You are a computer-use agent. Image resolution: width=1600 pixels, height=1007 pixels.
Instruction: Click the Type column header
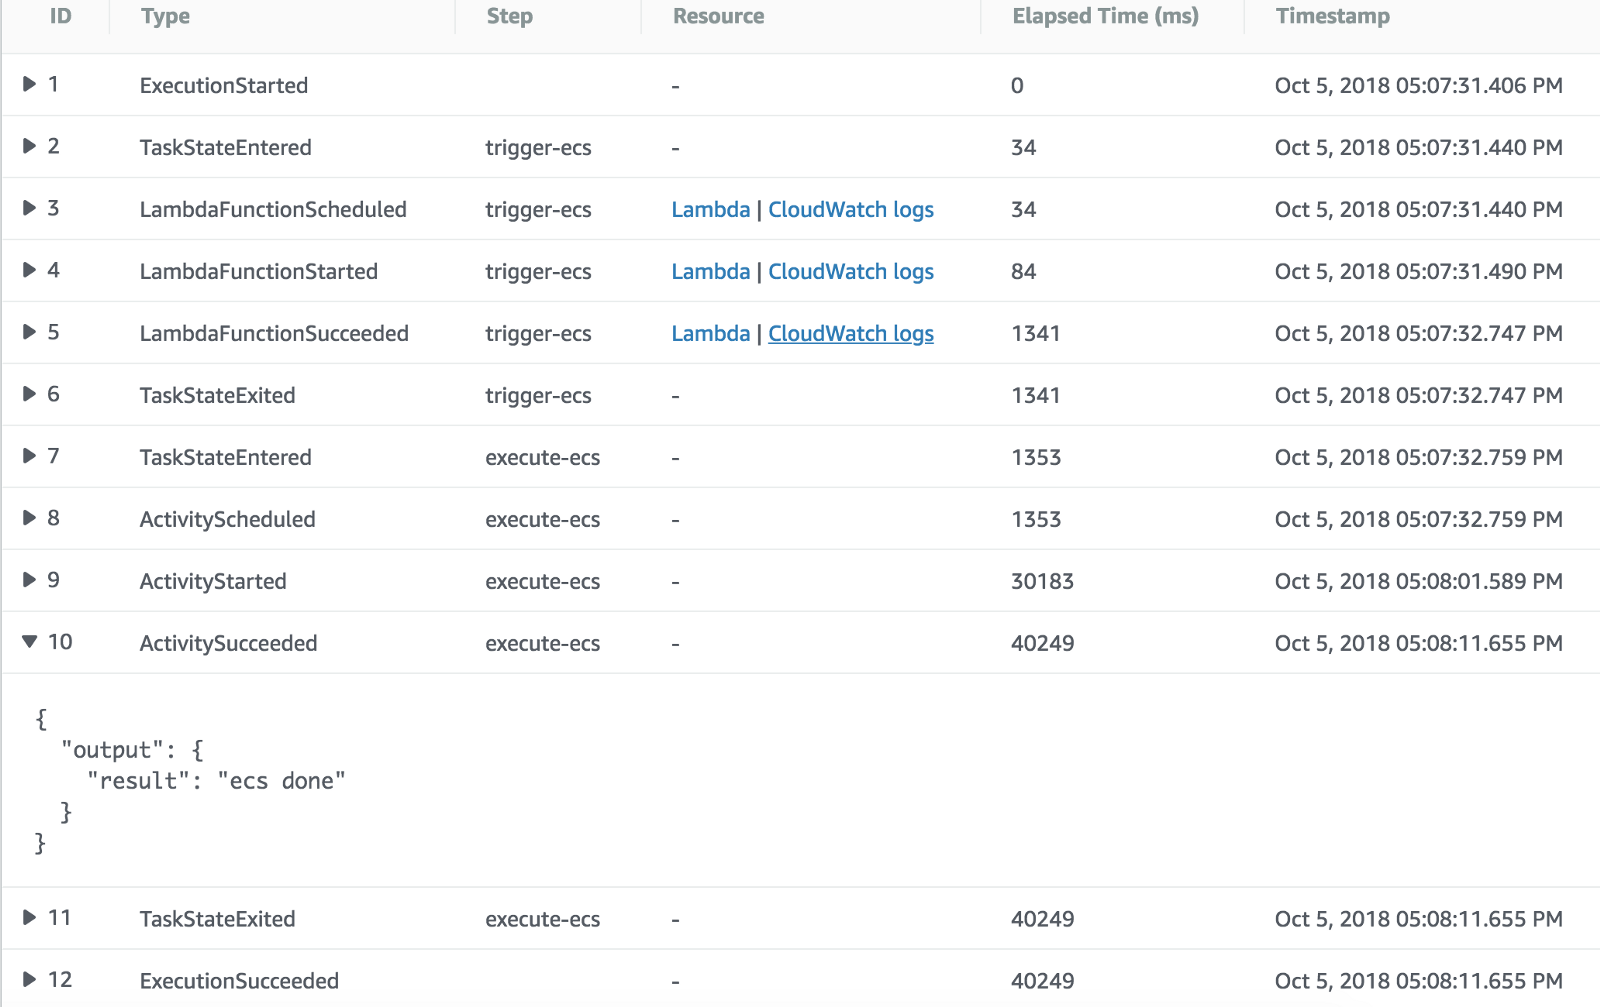coord(165,16)
